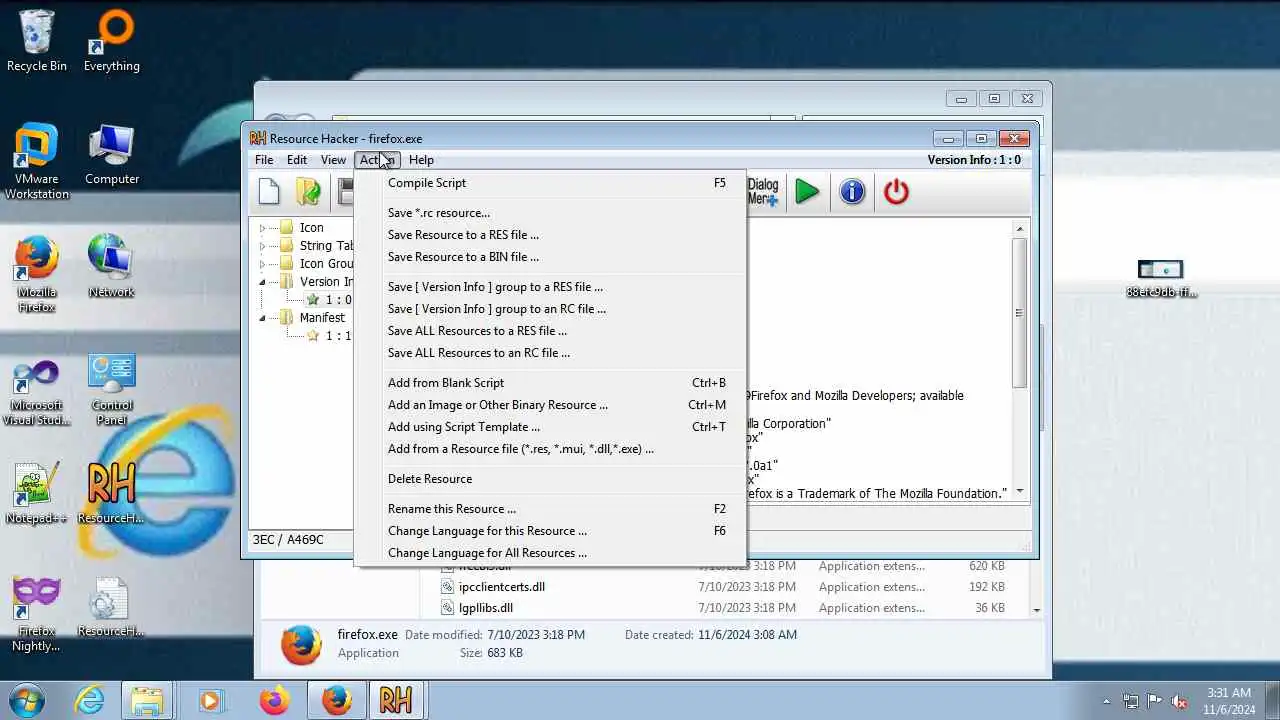Collapse the Manifest tree node
This screenshot has width=1280, height=720.
click(x=263, y=318)
